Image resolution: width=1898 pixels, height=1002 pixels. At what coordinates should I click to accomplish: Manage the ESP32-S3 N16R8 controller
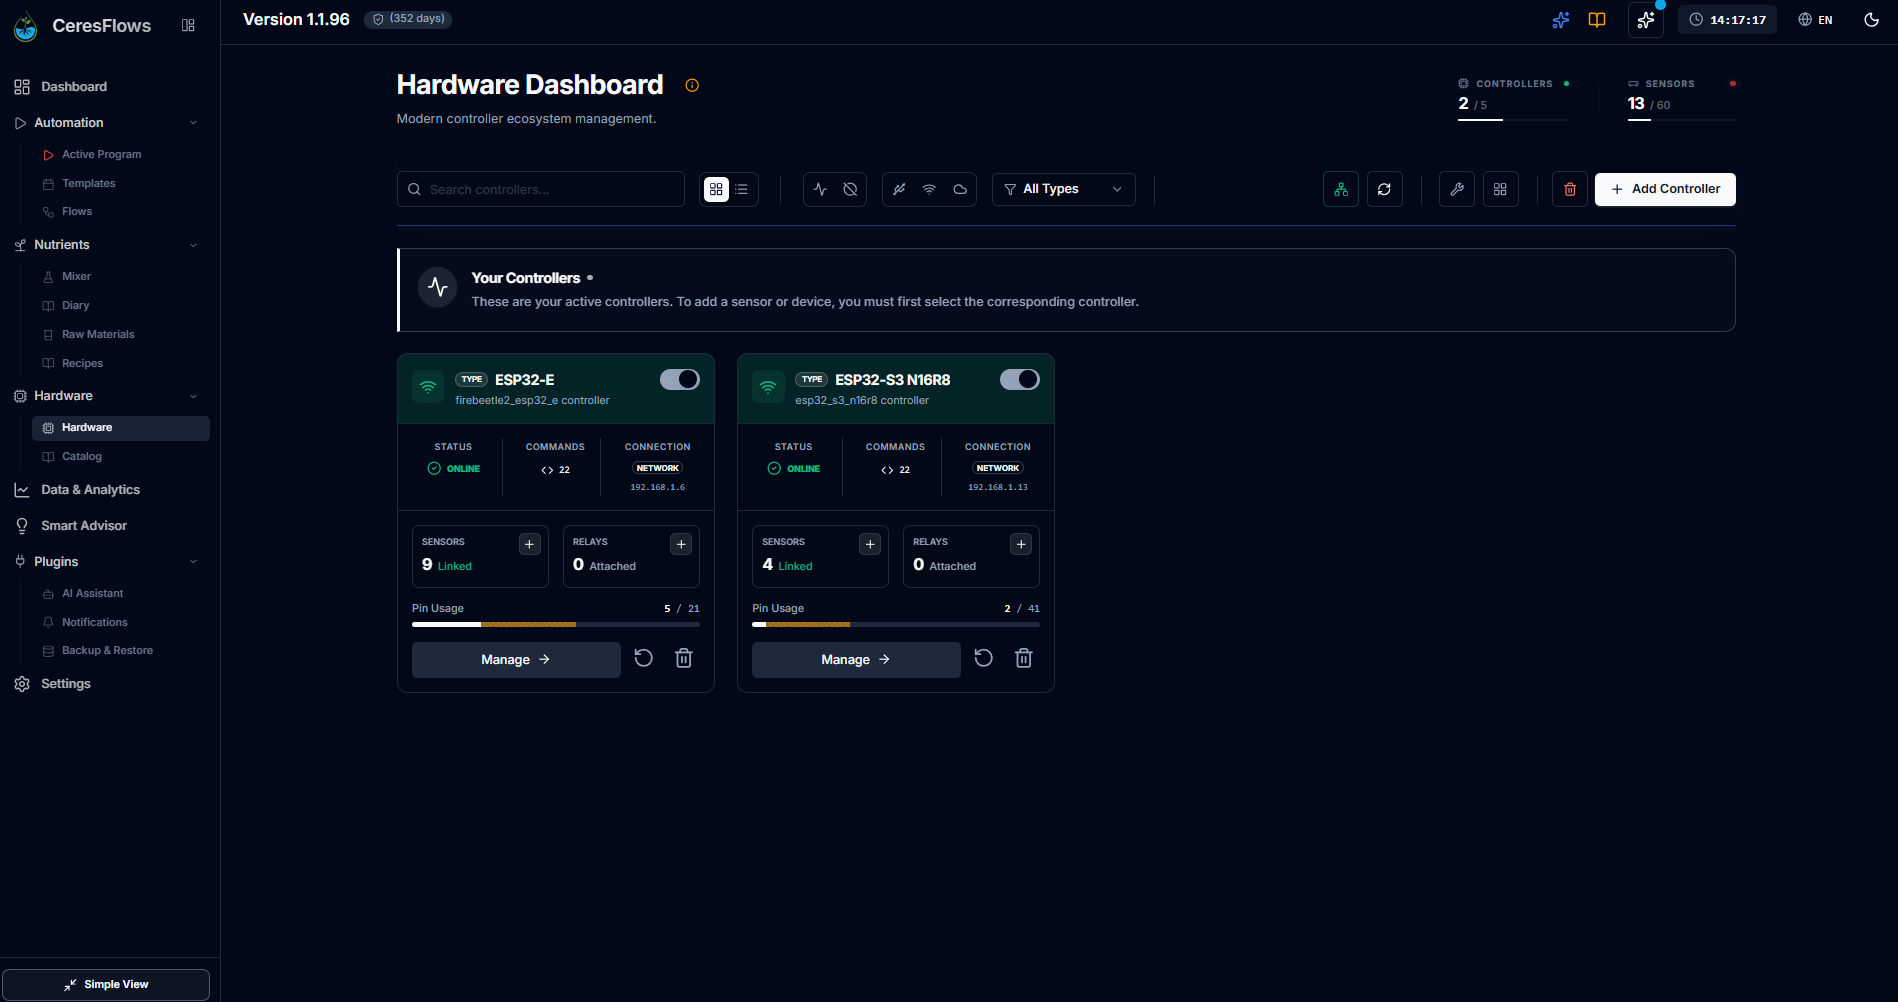tap(856, 660)
